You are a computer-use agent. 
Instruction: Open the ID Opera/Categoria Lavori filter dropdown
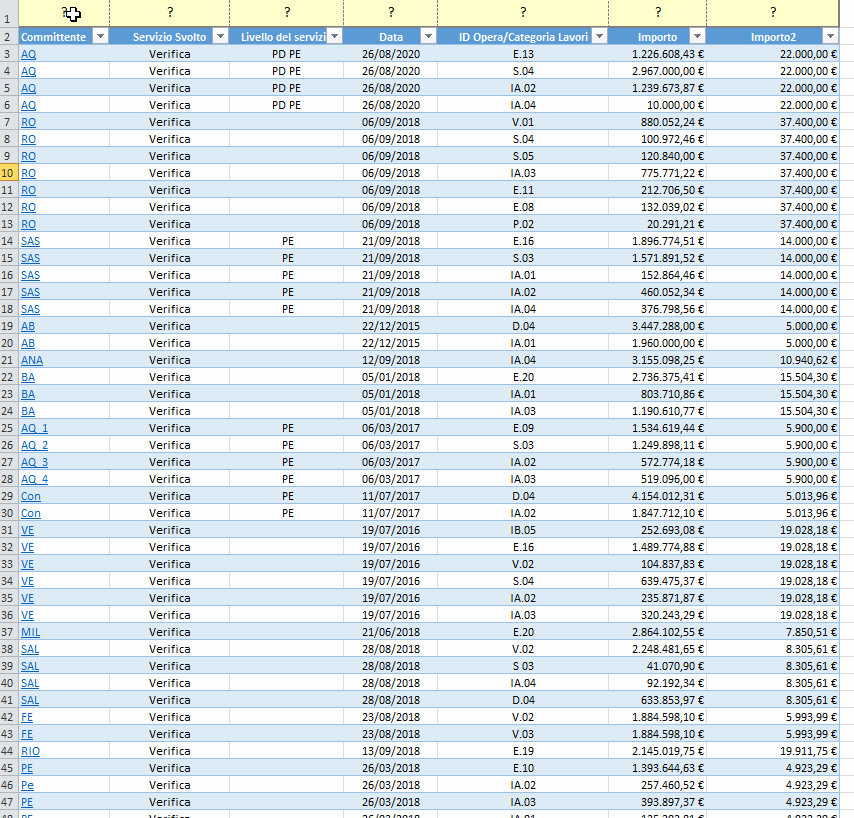pyautogui.click(x=600, y=36)
